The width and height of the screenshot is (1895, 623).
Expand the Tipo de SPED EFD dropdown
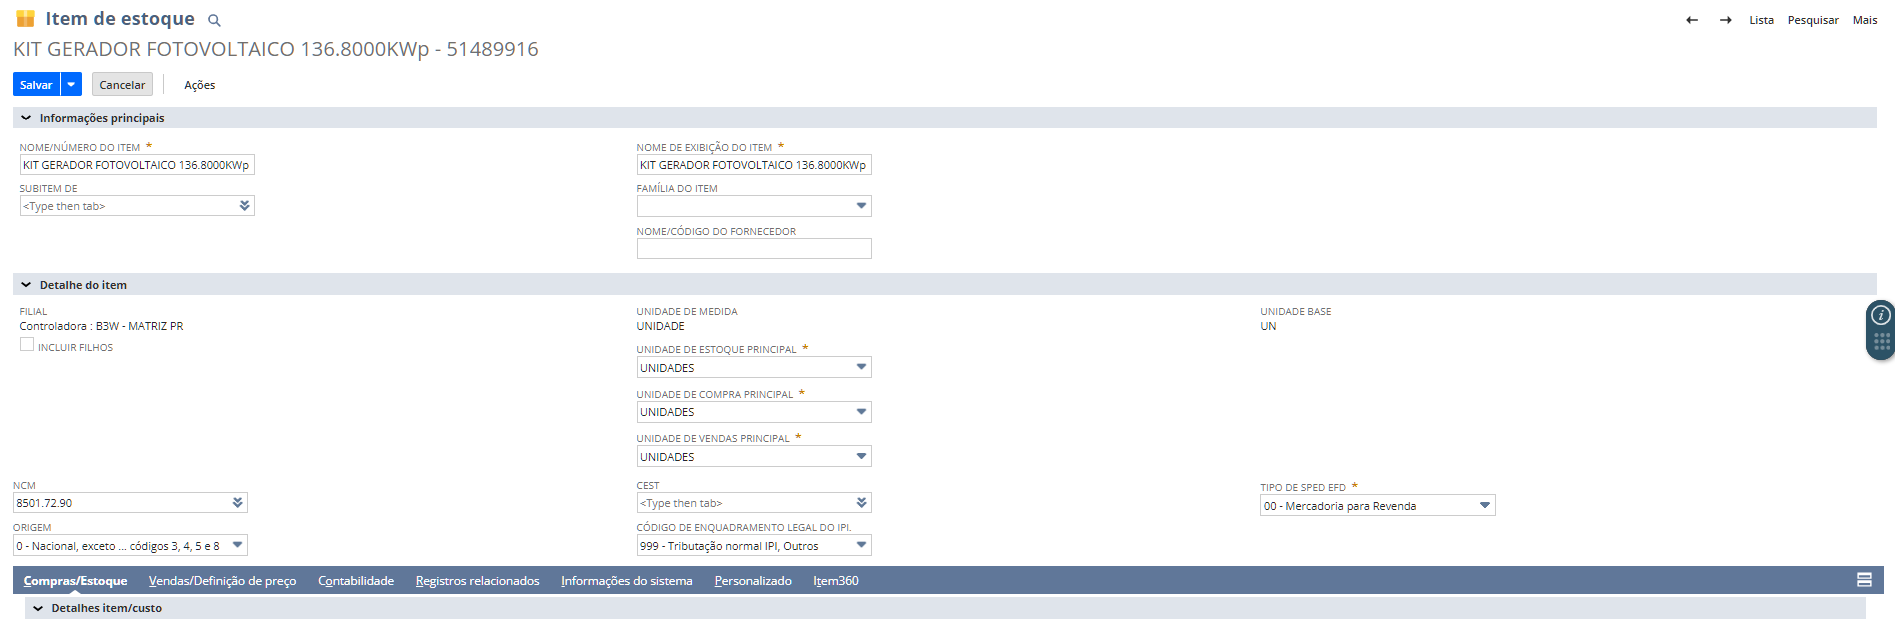[x=1484, y=506]
